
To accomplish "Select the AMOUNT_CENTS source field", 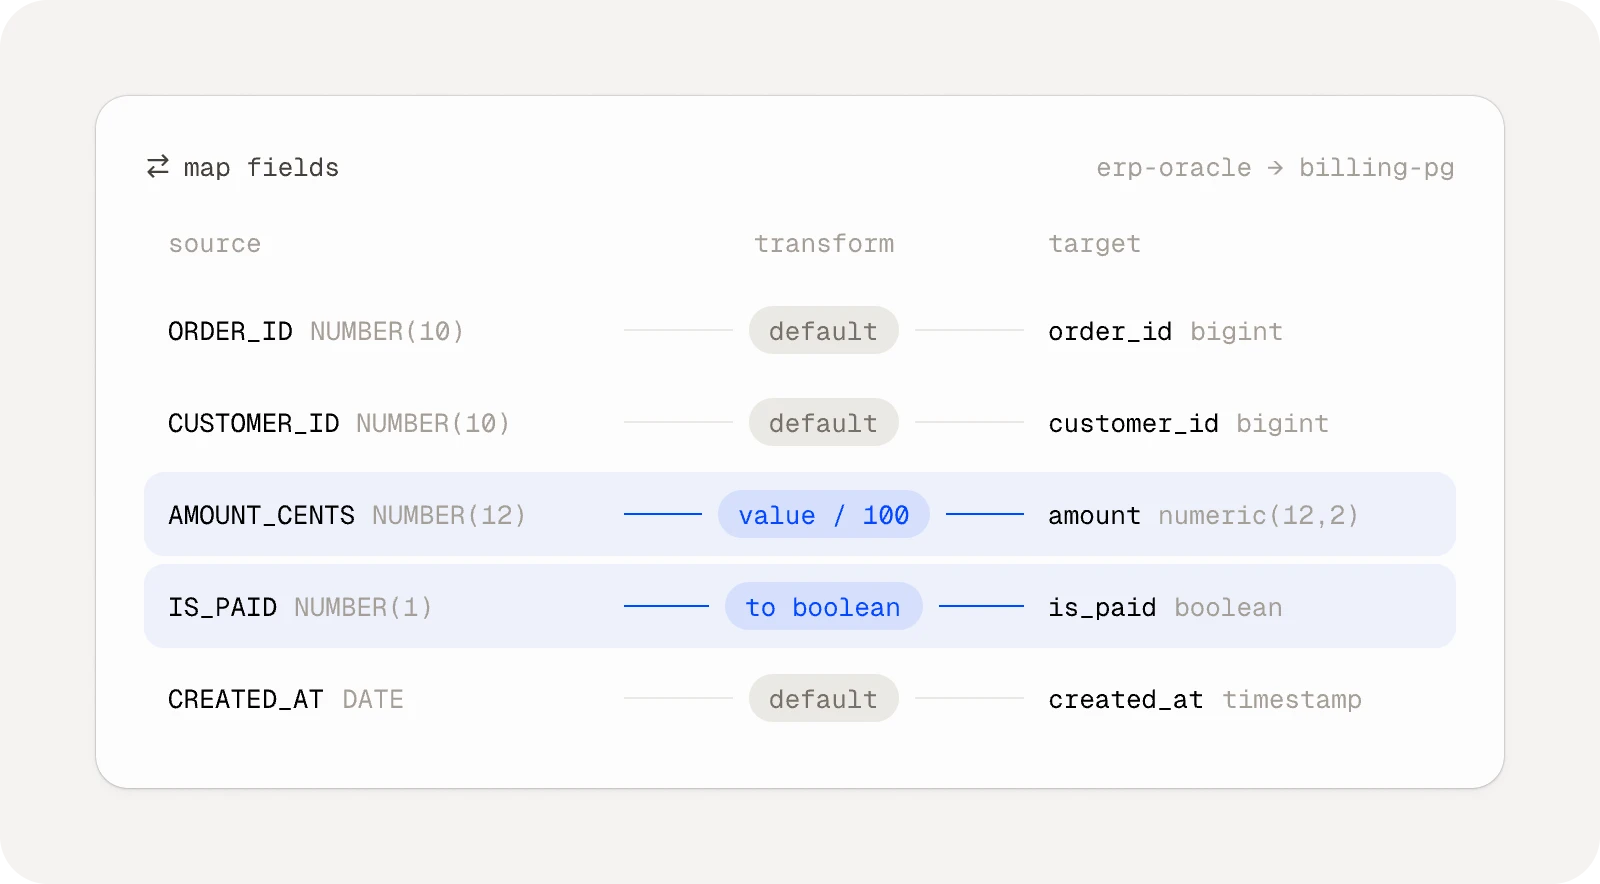I will click(x=261, y=515).
